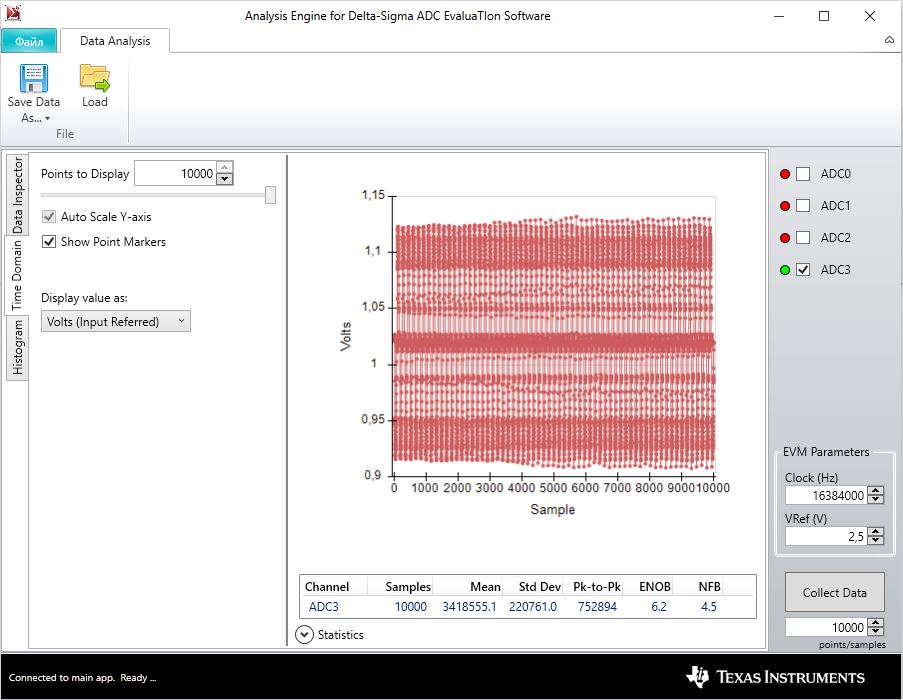The image size is (903, 700).
Task: Disable Show Point Markers checkbox
Action: (x=49, y=242)
